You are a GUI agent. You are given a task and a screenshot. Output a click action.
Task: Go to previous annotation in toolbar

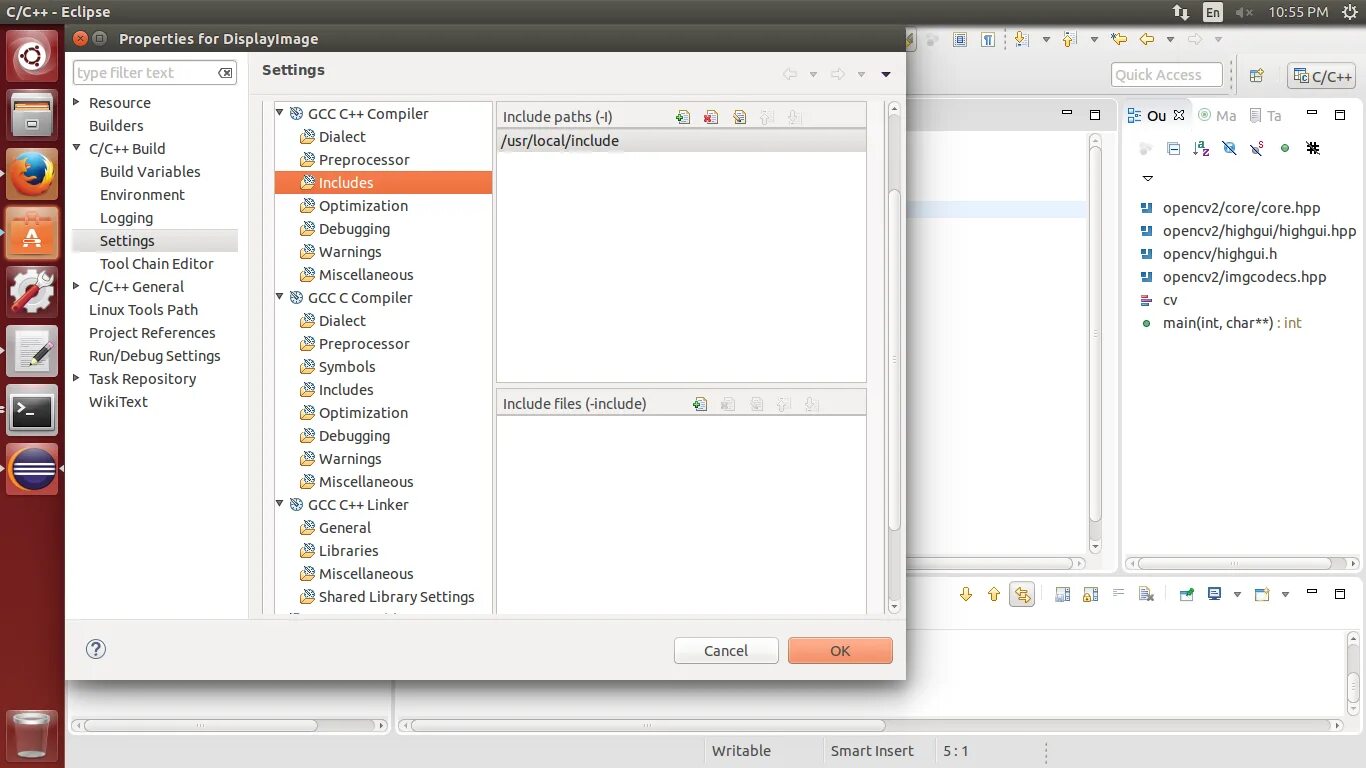[x=1069, y=40]
